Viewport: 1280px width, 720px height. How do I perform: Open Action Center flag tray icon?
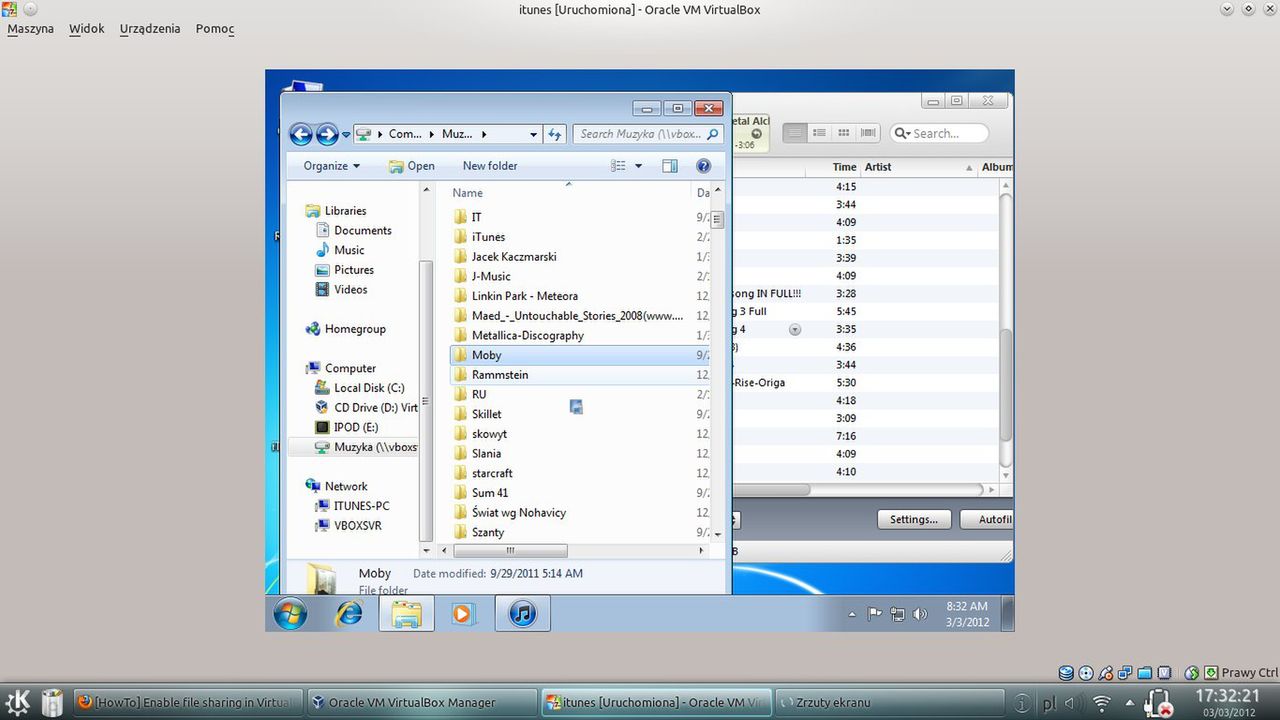point(875,614)
